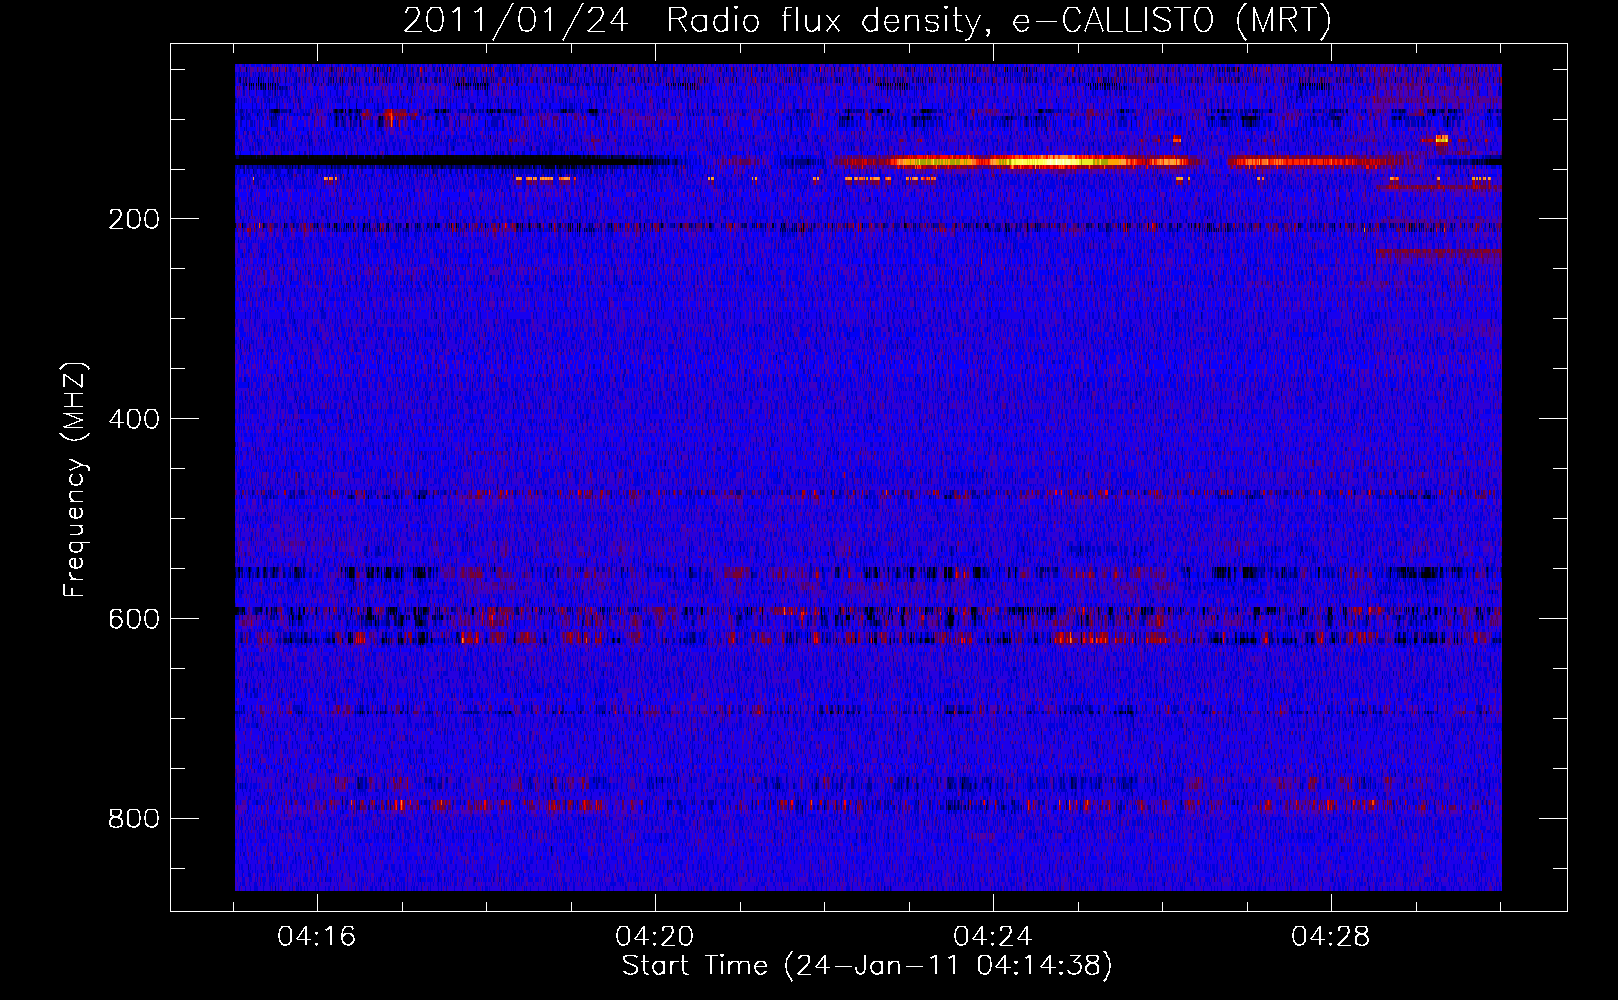The image size is (1618, 1000).
Task: Click the '04:16' time tick label
Action: click(317, 937)
